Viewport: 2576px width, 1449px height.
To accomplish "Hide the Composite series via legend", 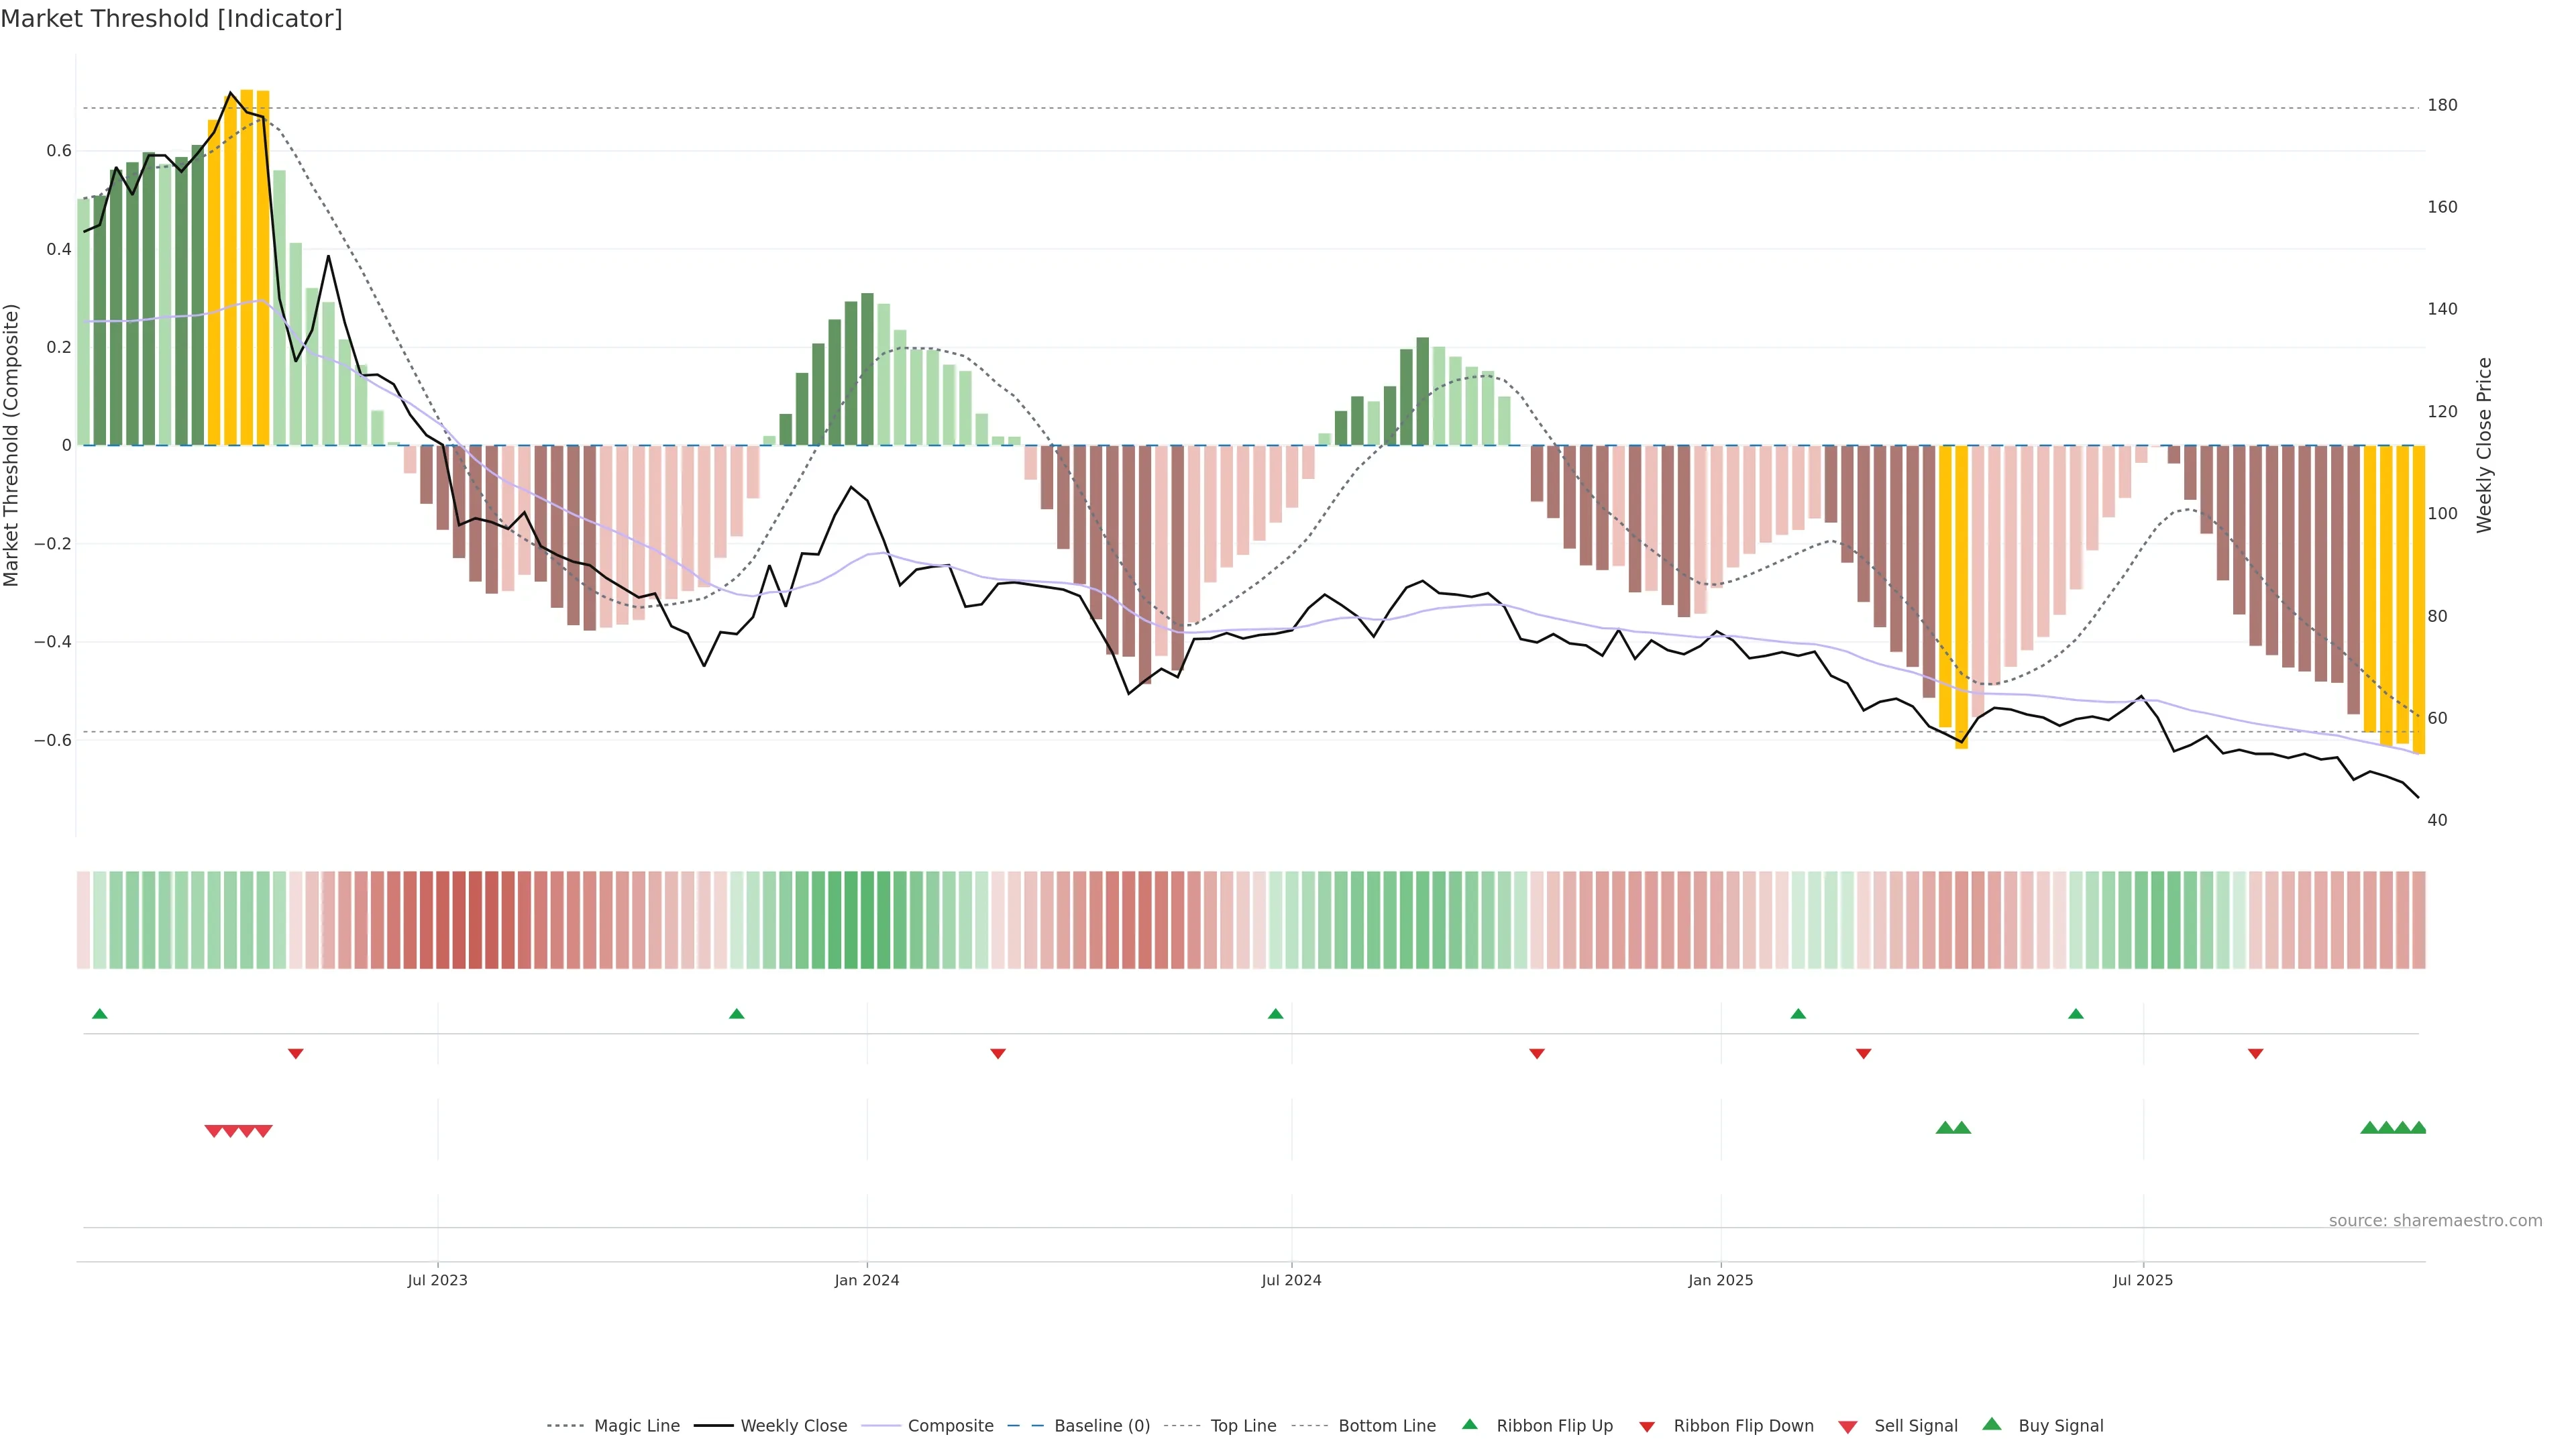I will tap(950, 1425).
